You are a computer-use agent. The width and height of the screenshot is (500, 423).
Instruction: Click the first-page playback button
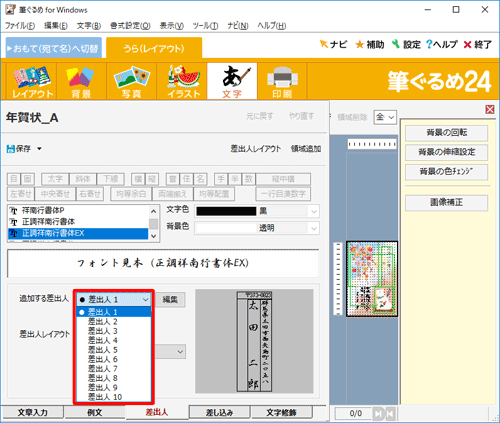point(390,414)
